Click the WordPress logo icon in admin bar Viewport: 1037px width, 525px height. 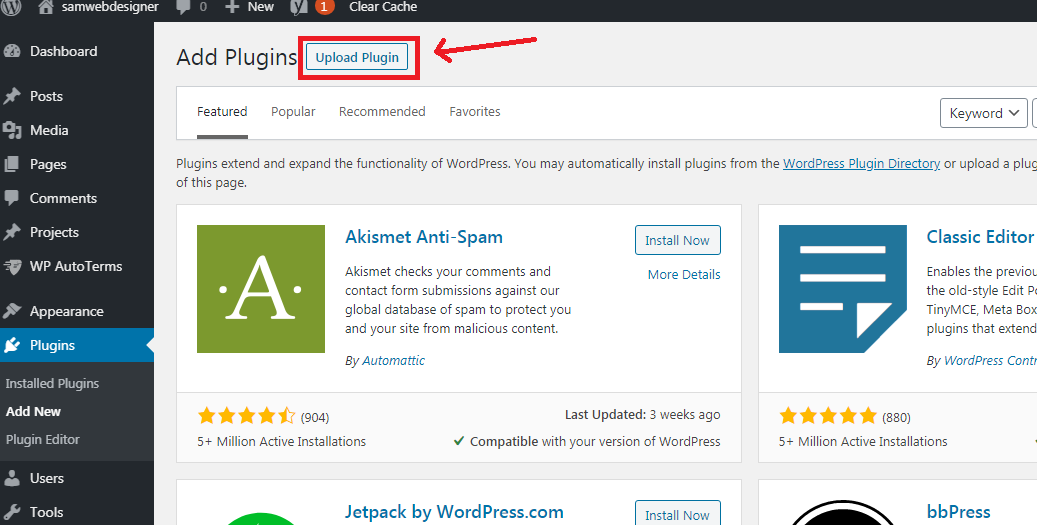click(x=11, y=7)
